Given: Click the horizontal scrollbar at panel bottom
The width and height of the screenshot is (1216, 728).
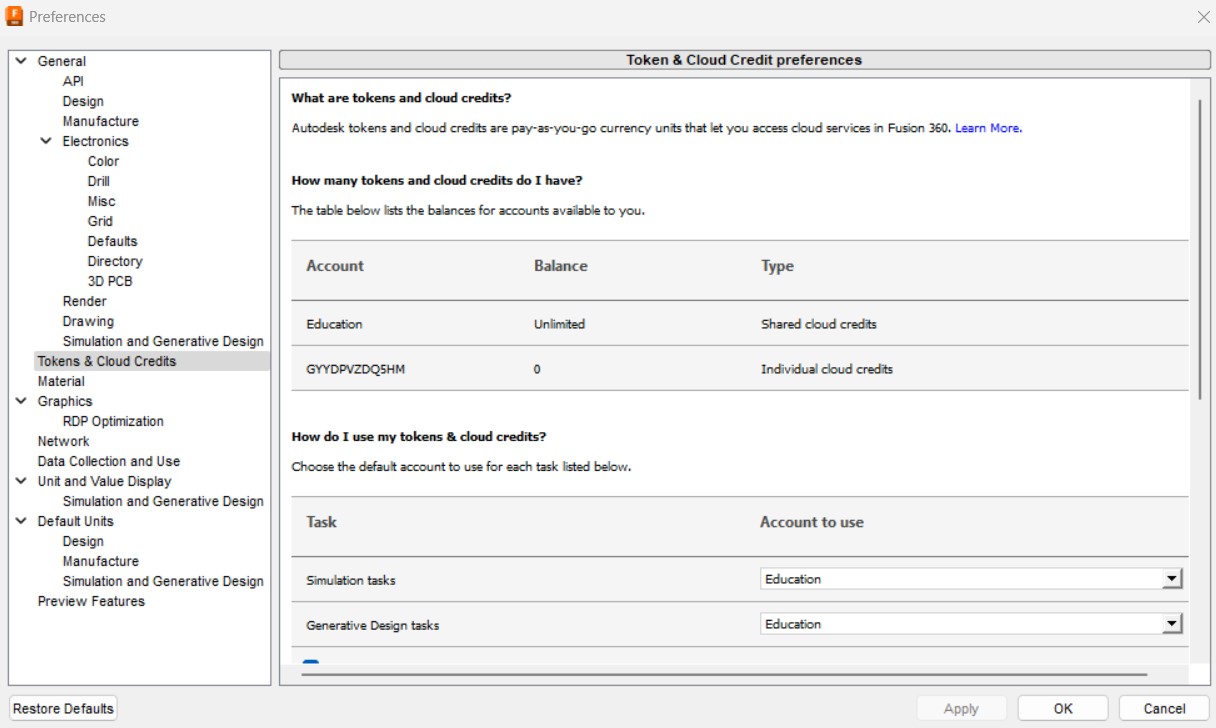Looking at the screenshot, I should 723,675.
